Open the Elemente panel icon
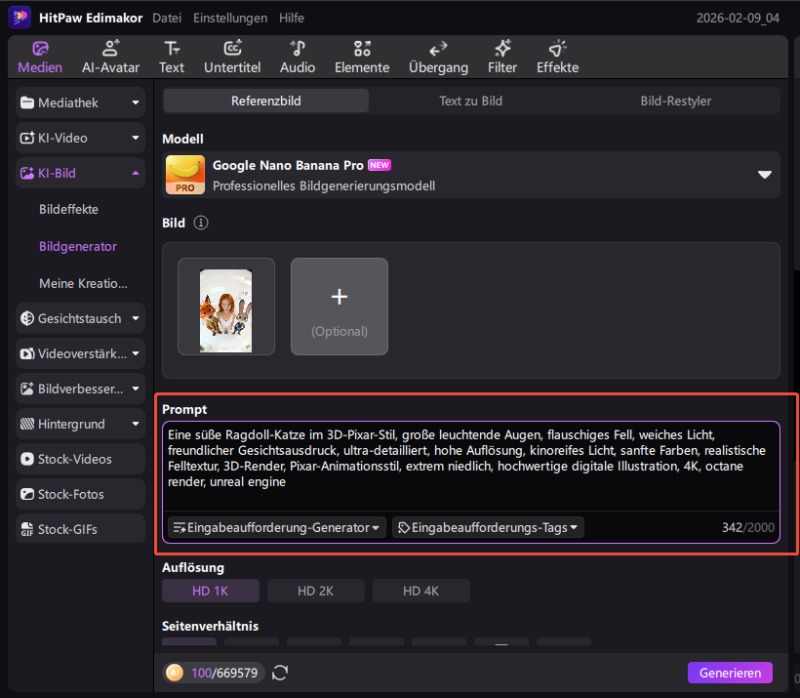 [x=362, y=57]
